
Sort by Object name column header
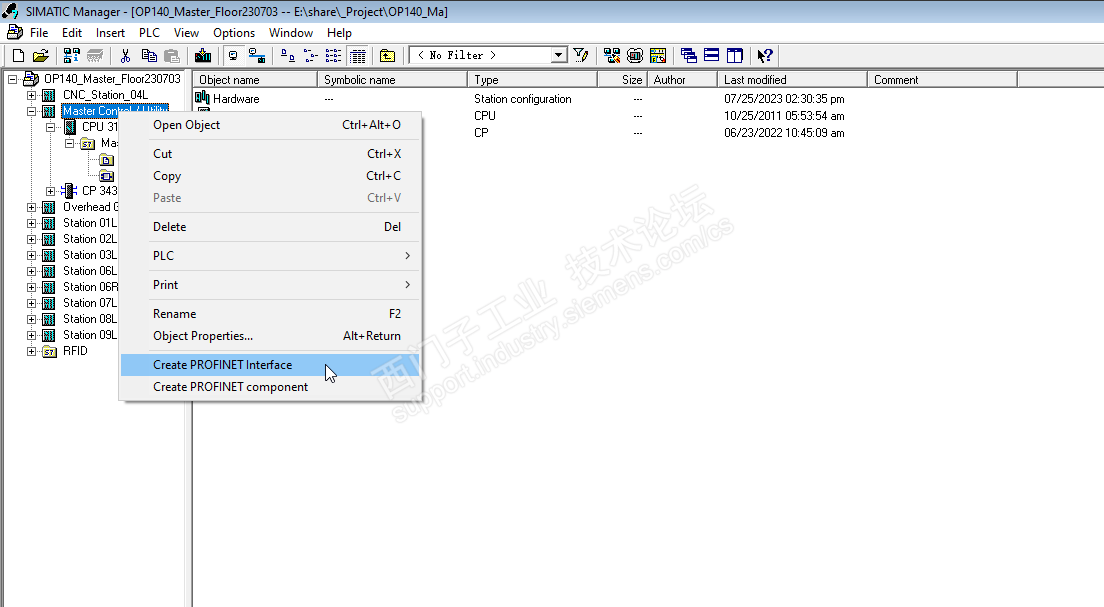(x=255, y=80)
